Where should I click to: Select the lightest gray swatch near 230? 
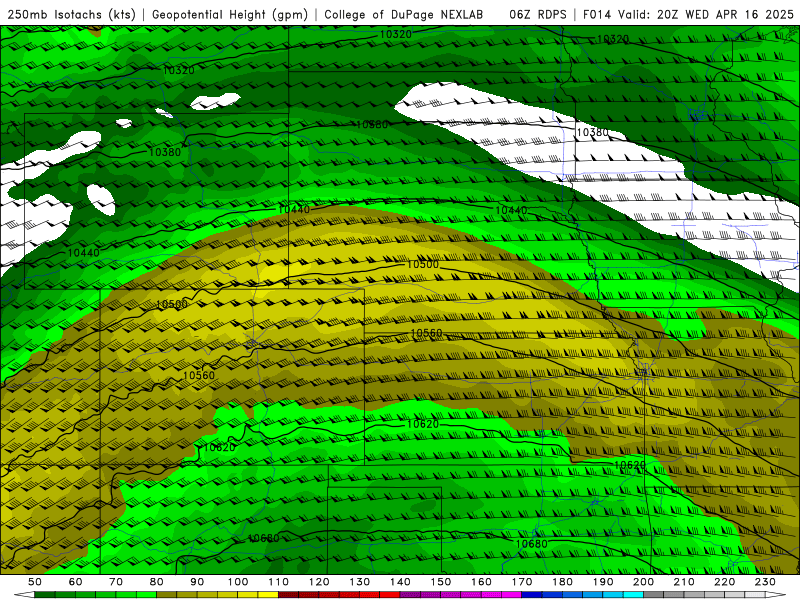click(755, 594)
